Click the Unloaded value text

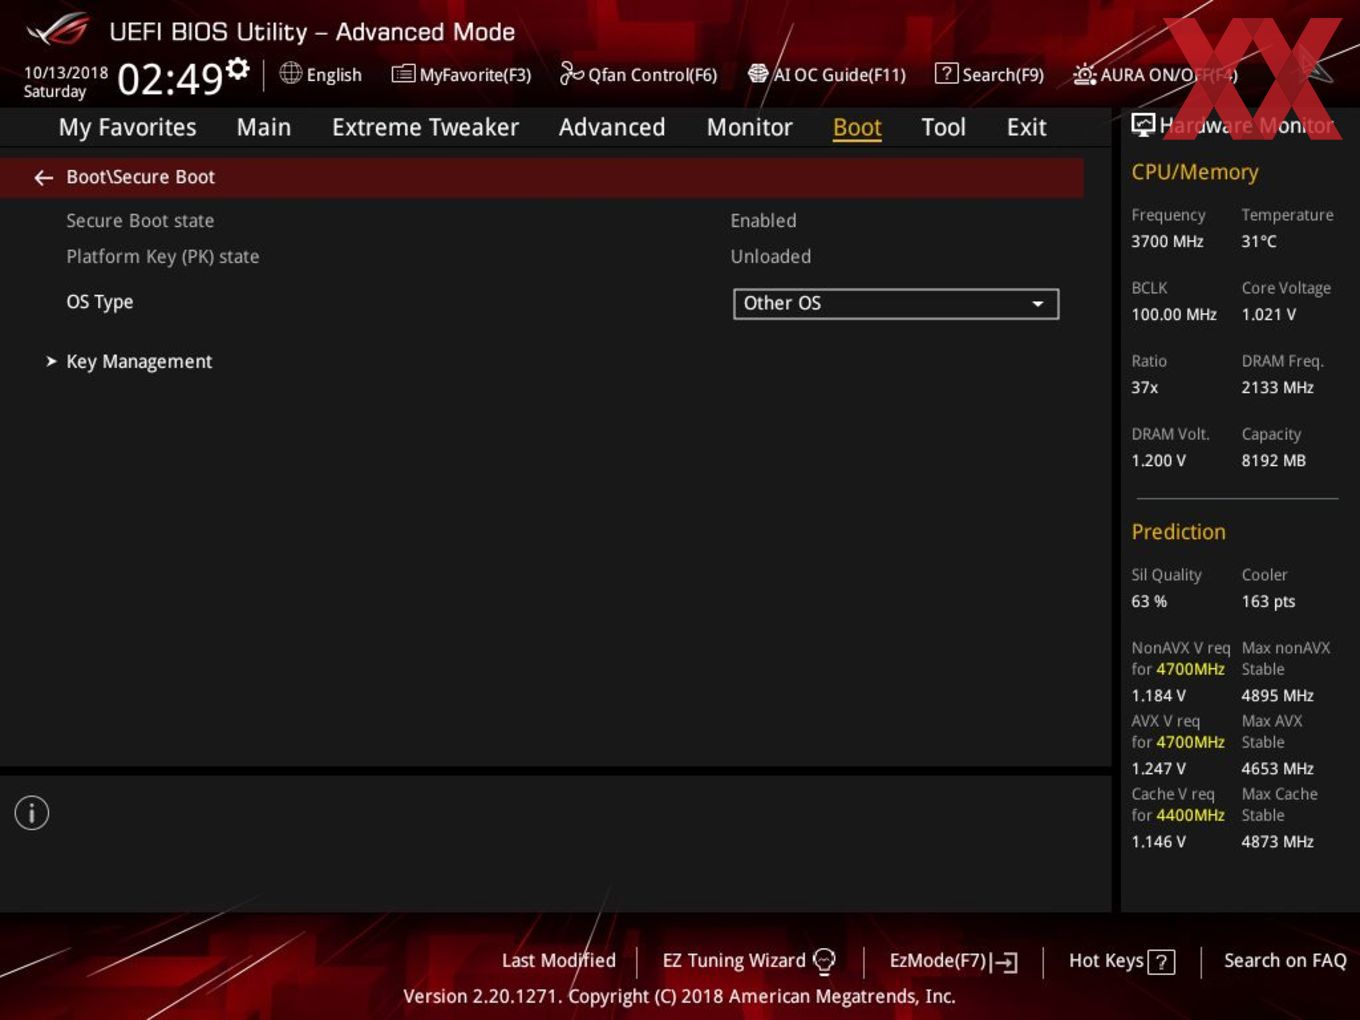(770, 257)
